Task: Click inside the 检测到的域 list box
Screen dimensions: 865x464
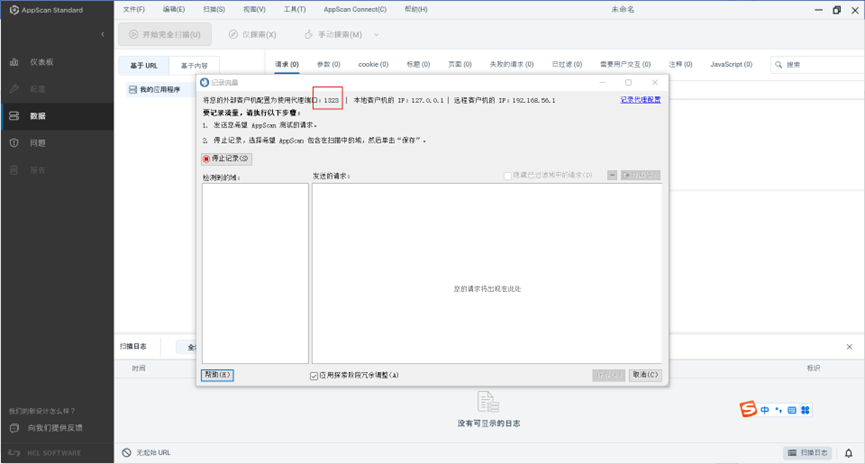Action: (x=255, y=273)
